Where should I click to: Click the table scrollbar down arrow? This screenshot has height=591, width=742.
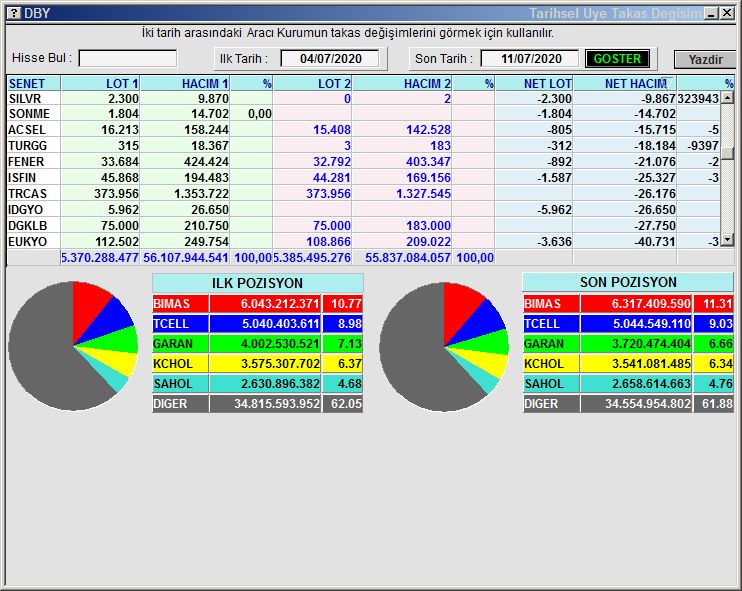click(x=728, y=240)
